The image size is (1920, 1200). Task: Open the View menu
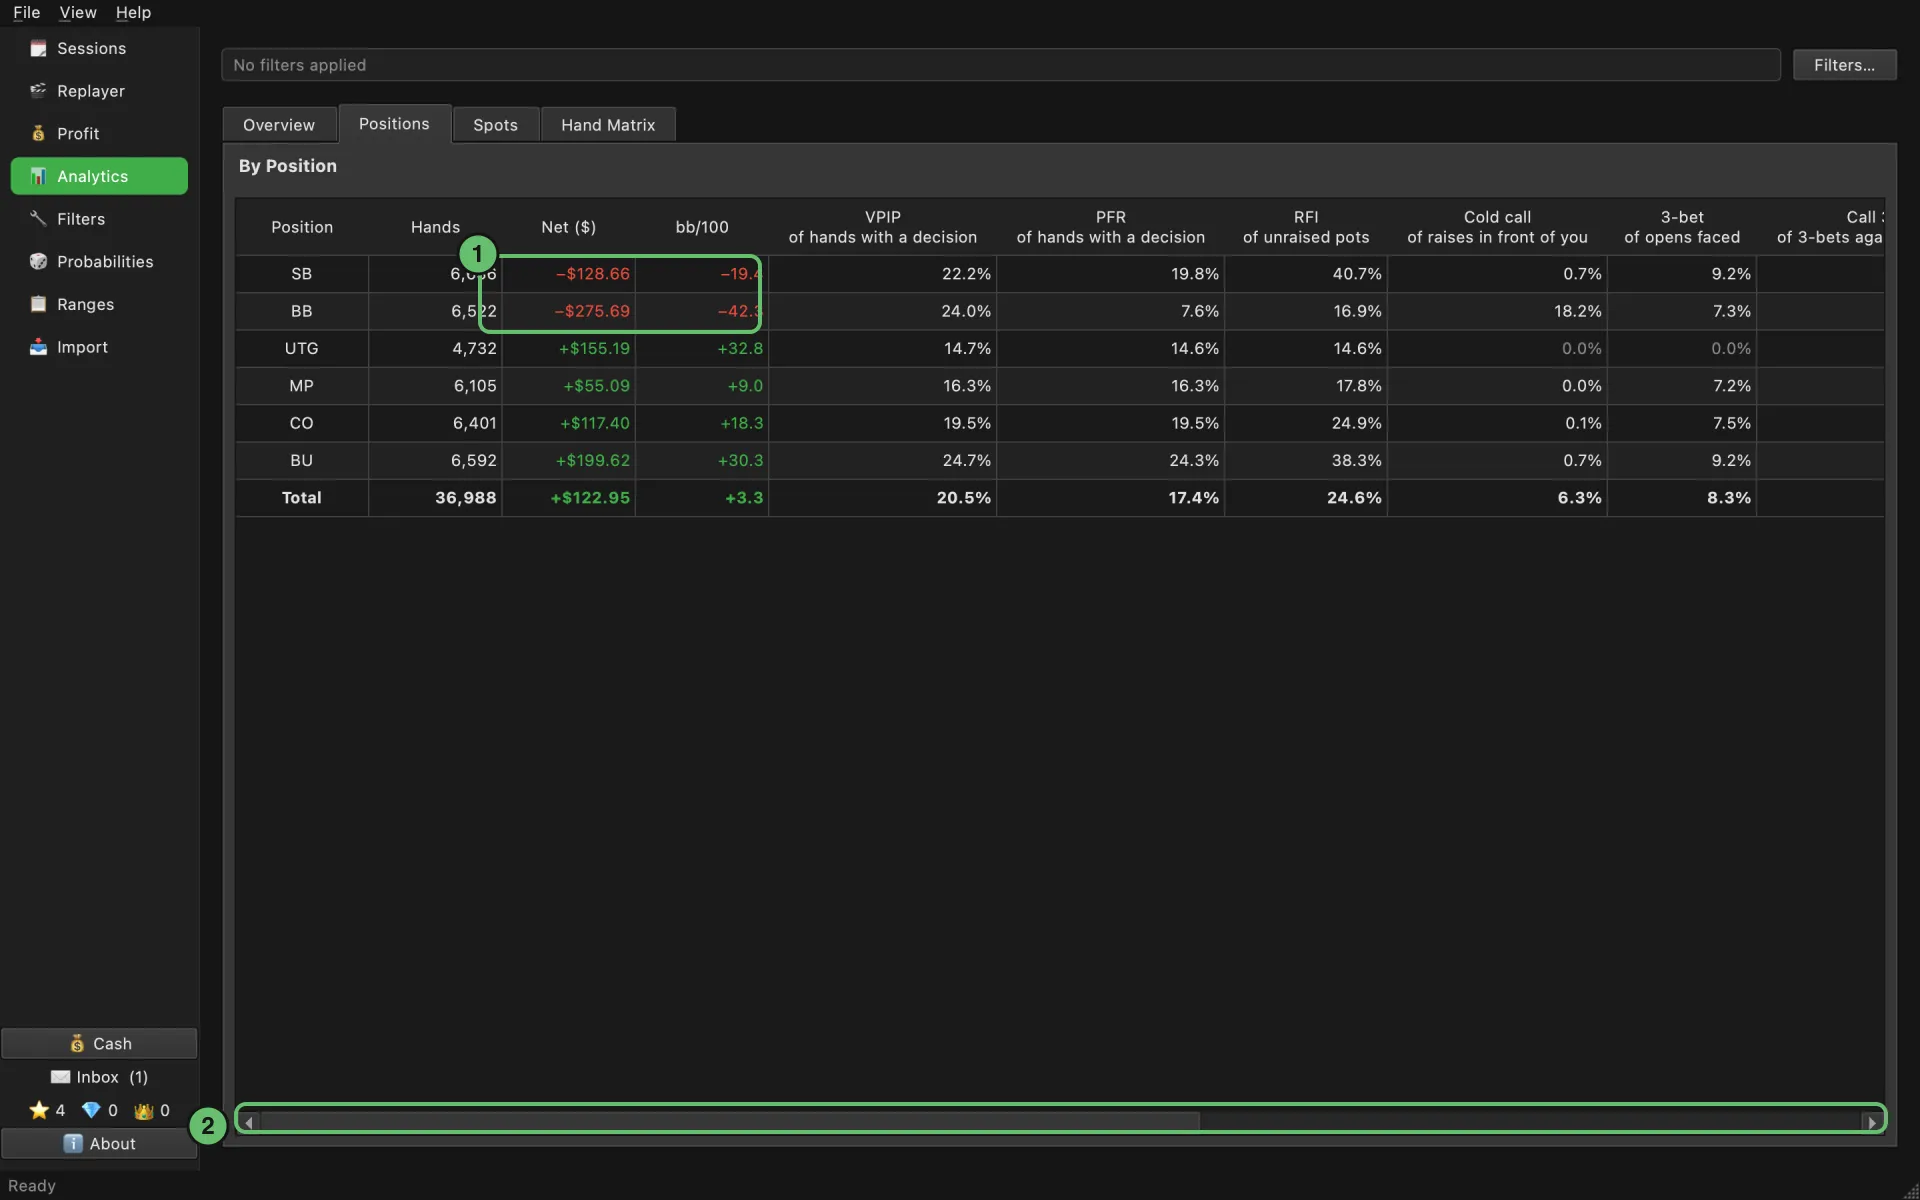(78, 12)
